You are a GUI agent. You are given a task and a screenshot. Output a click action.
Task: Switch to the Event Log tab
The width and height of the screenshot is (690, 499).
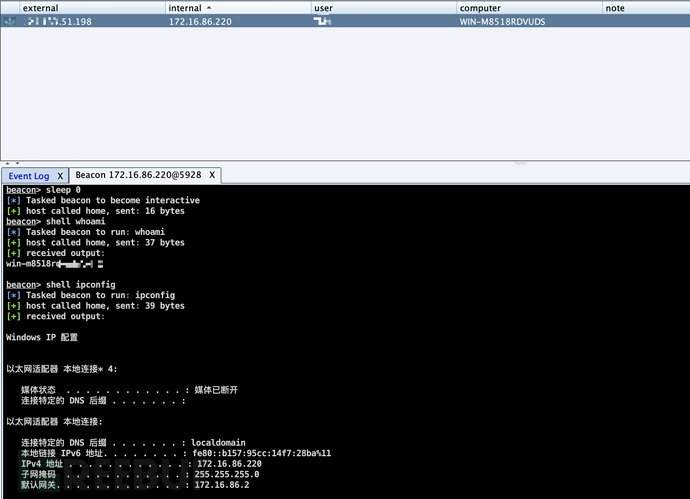click(x=29, y=176)
